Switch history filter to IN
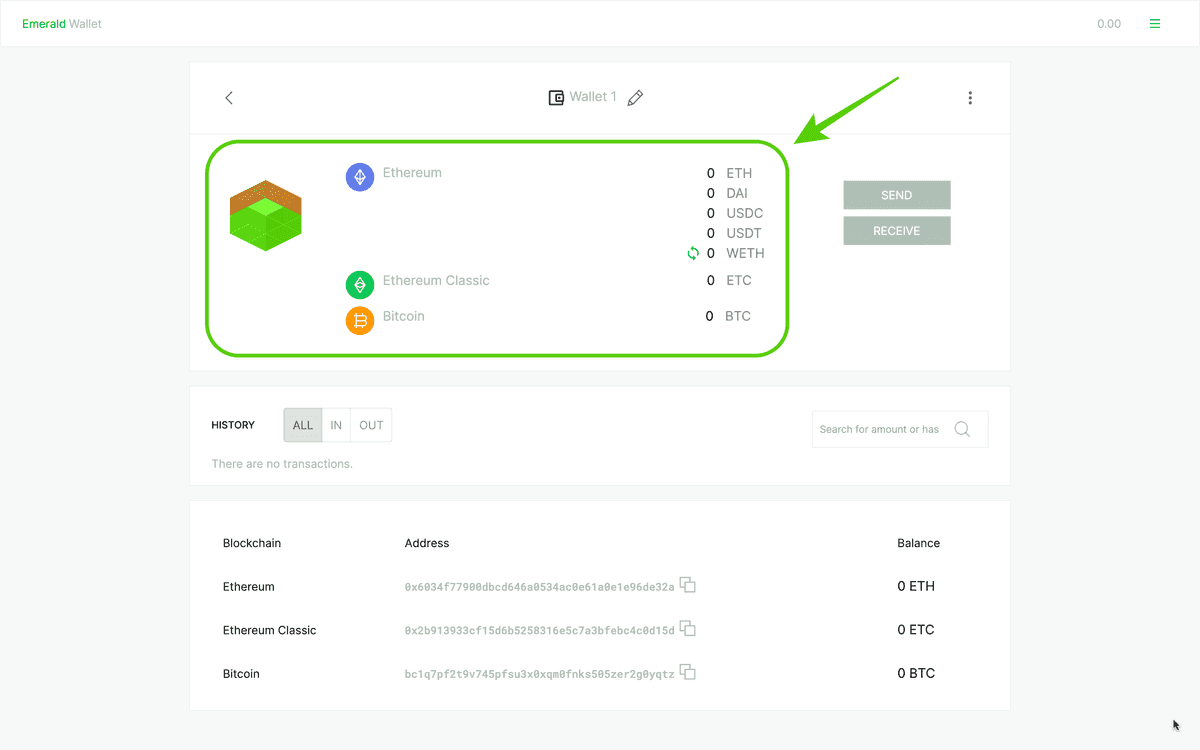 coord(336,424)
